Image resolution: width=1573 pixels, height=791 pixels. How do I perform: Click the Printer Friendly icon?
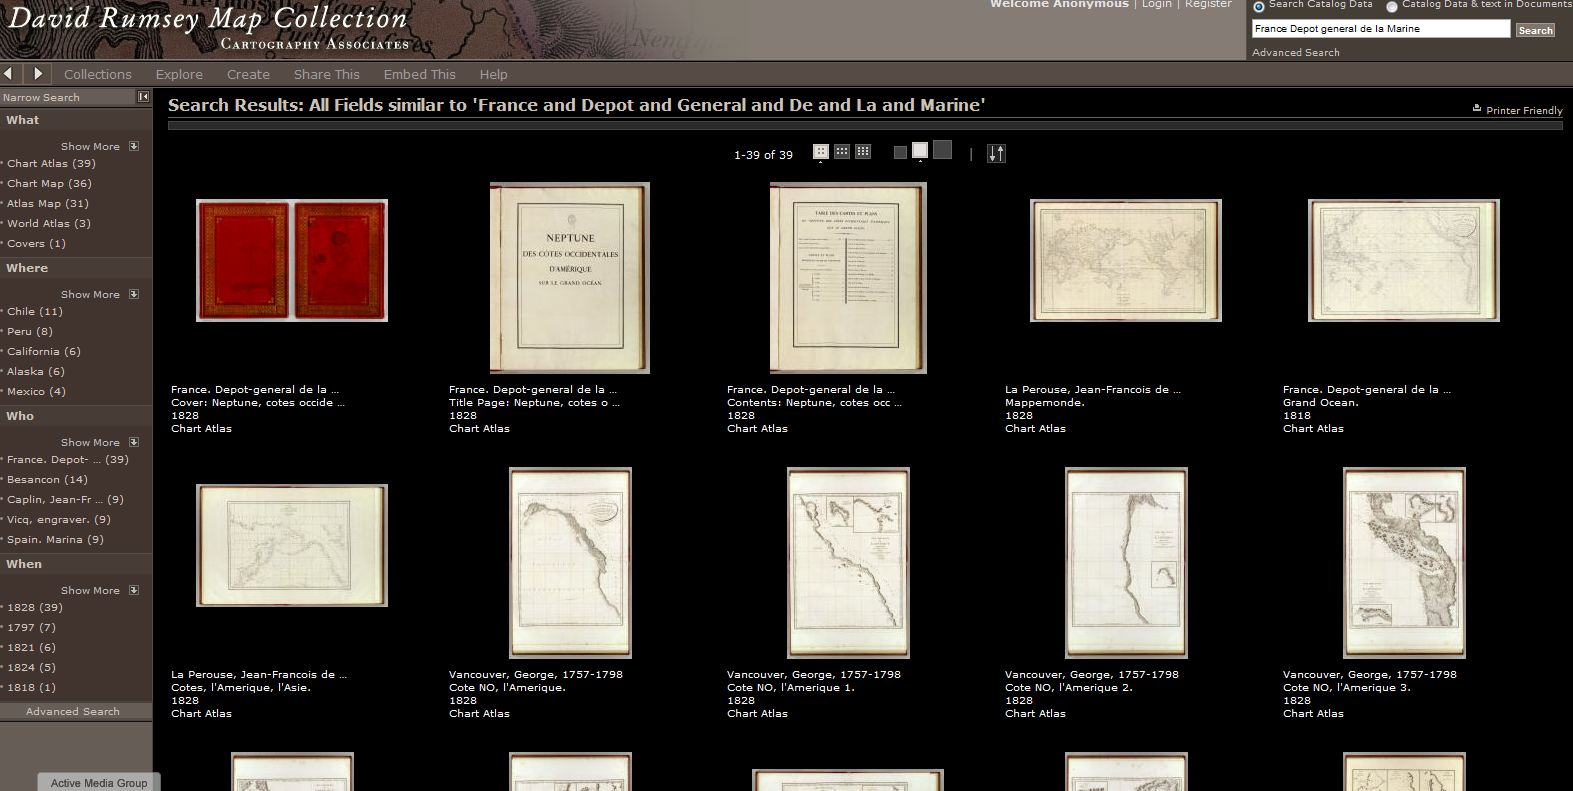point(1477,109)
